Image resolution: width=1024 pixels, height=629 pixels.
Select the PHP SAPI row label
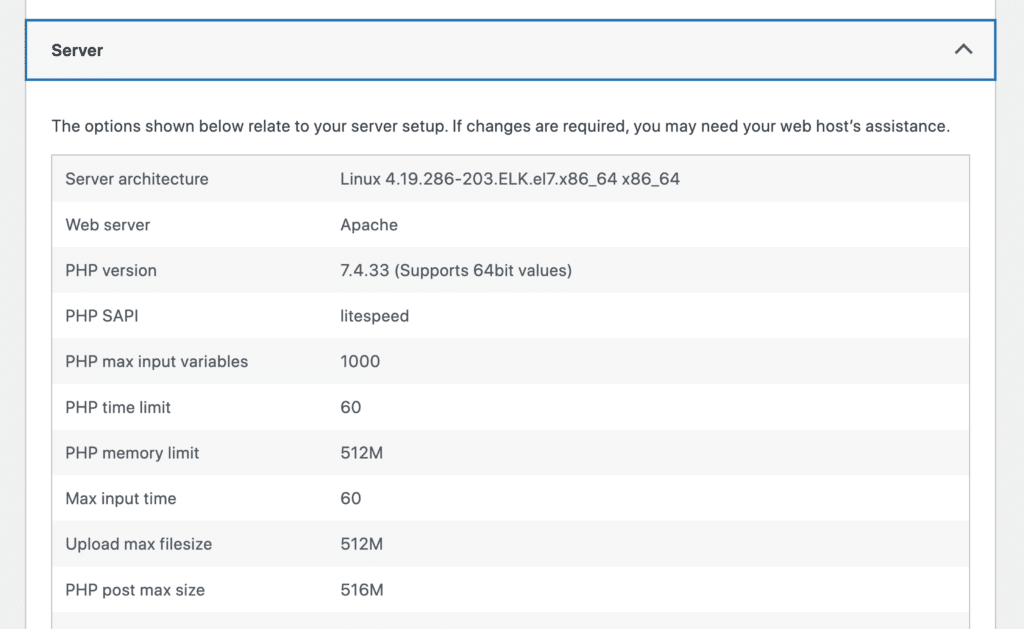click(x=102, y=316)
